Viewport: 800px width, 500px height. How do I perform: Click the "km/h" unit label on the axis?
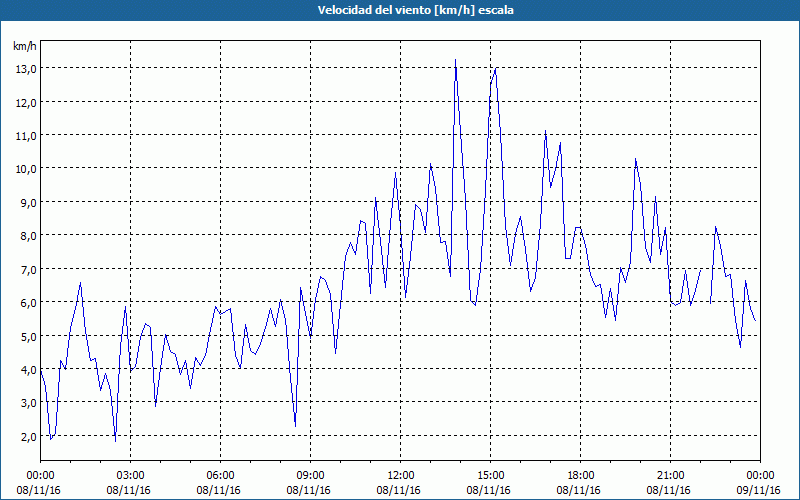(x=25, y=46)
